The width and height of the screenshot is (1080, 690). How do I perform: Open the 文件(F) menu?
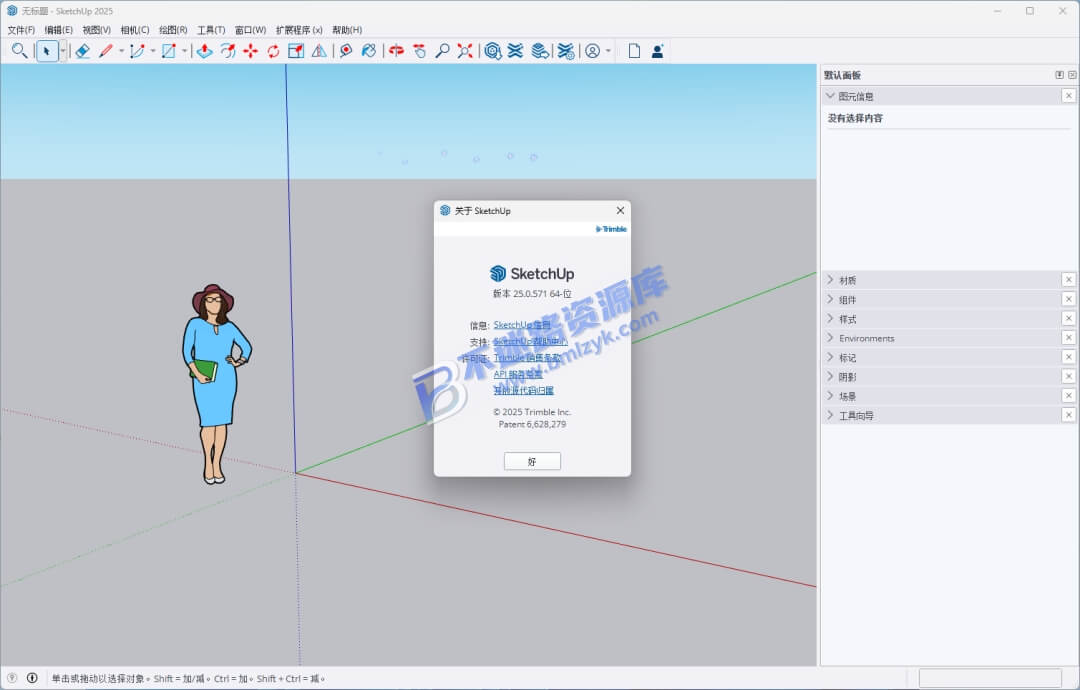[21, 30]
